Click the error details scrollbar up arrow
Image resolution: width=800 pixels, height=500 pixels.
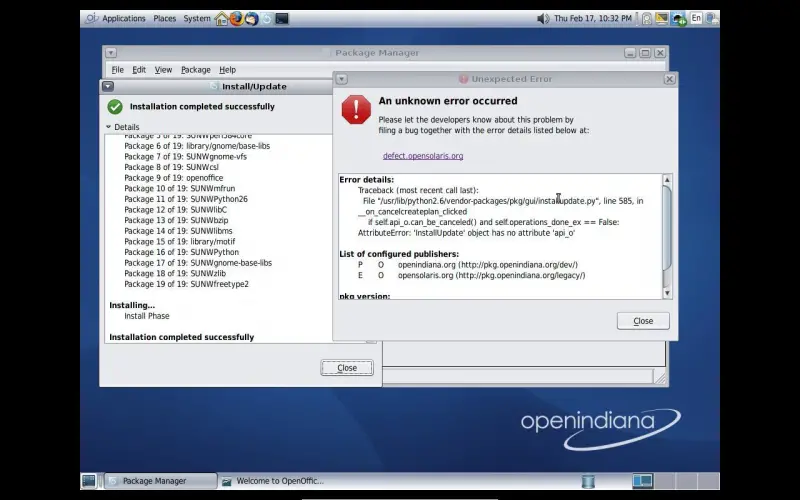coord(667,180)
